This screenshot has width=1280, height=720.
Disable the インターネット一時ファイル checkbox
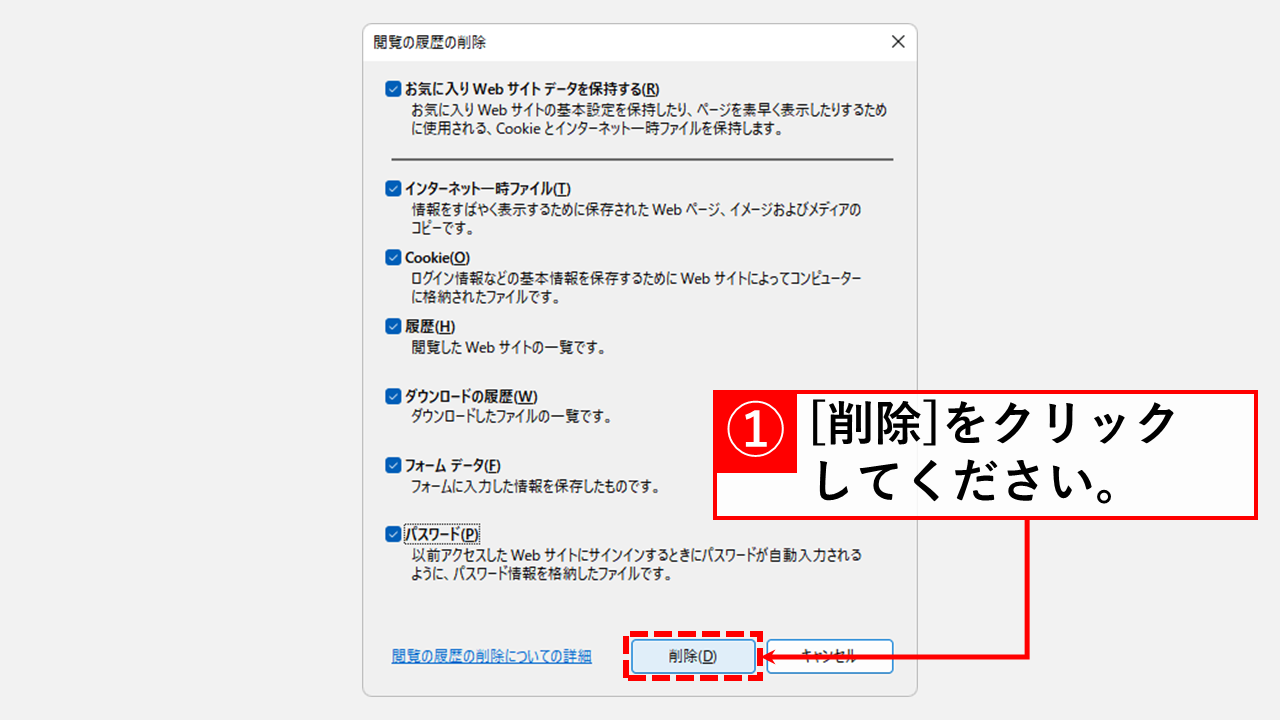[391, 189]
